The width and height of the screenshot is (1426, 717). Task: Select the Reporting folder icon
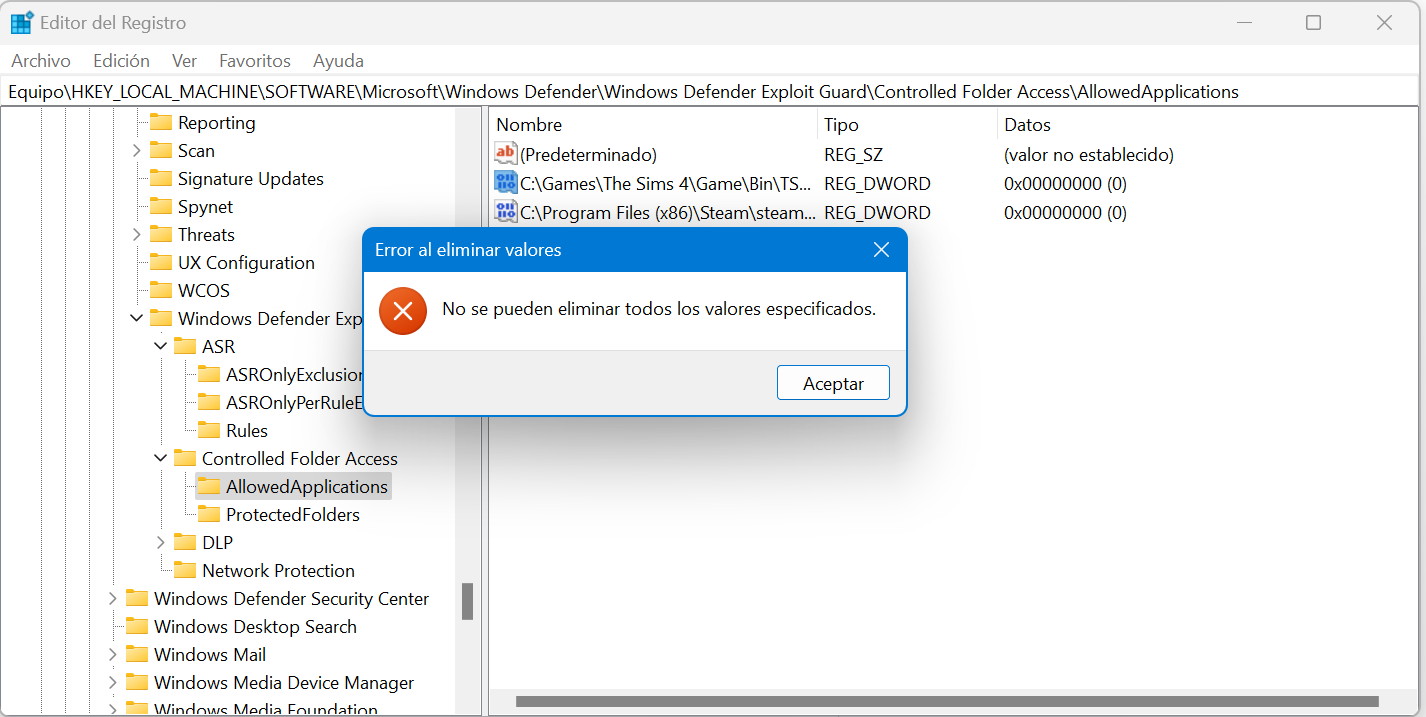tap(161, 123)
